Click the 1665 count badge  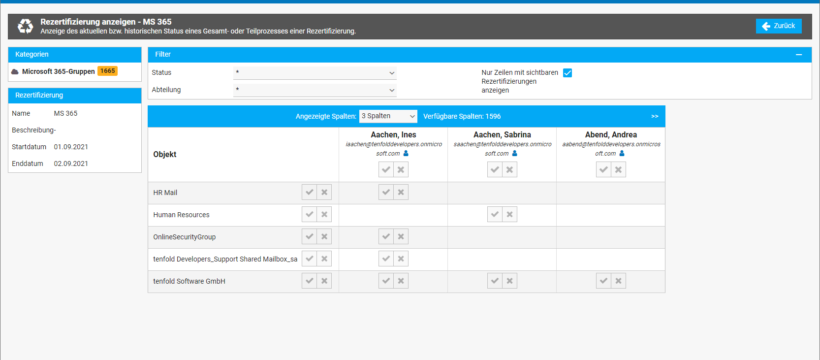(108, 71)
